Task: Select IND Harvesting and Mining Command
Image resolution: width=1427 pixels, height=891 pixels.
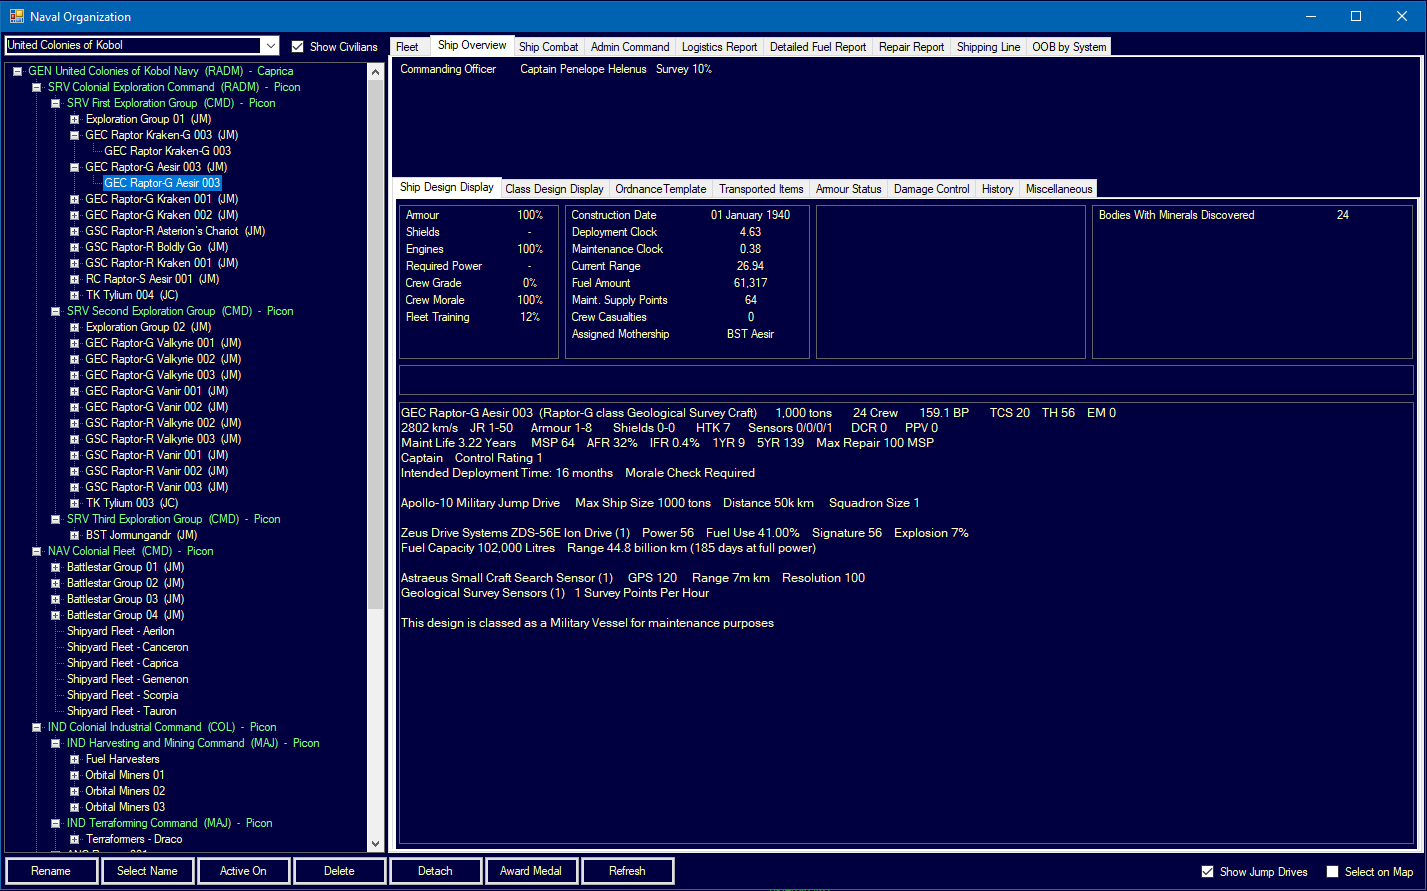Action: tap(193, 743)
